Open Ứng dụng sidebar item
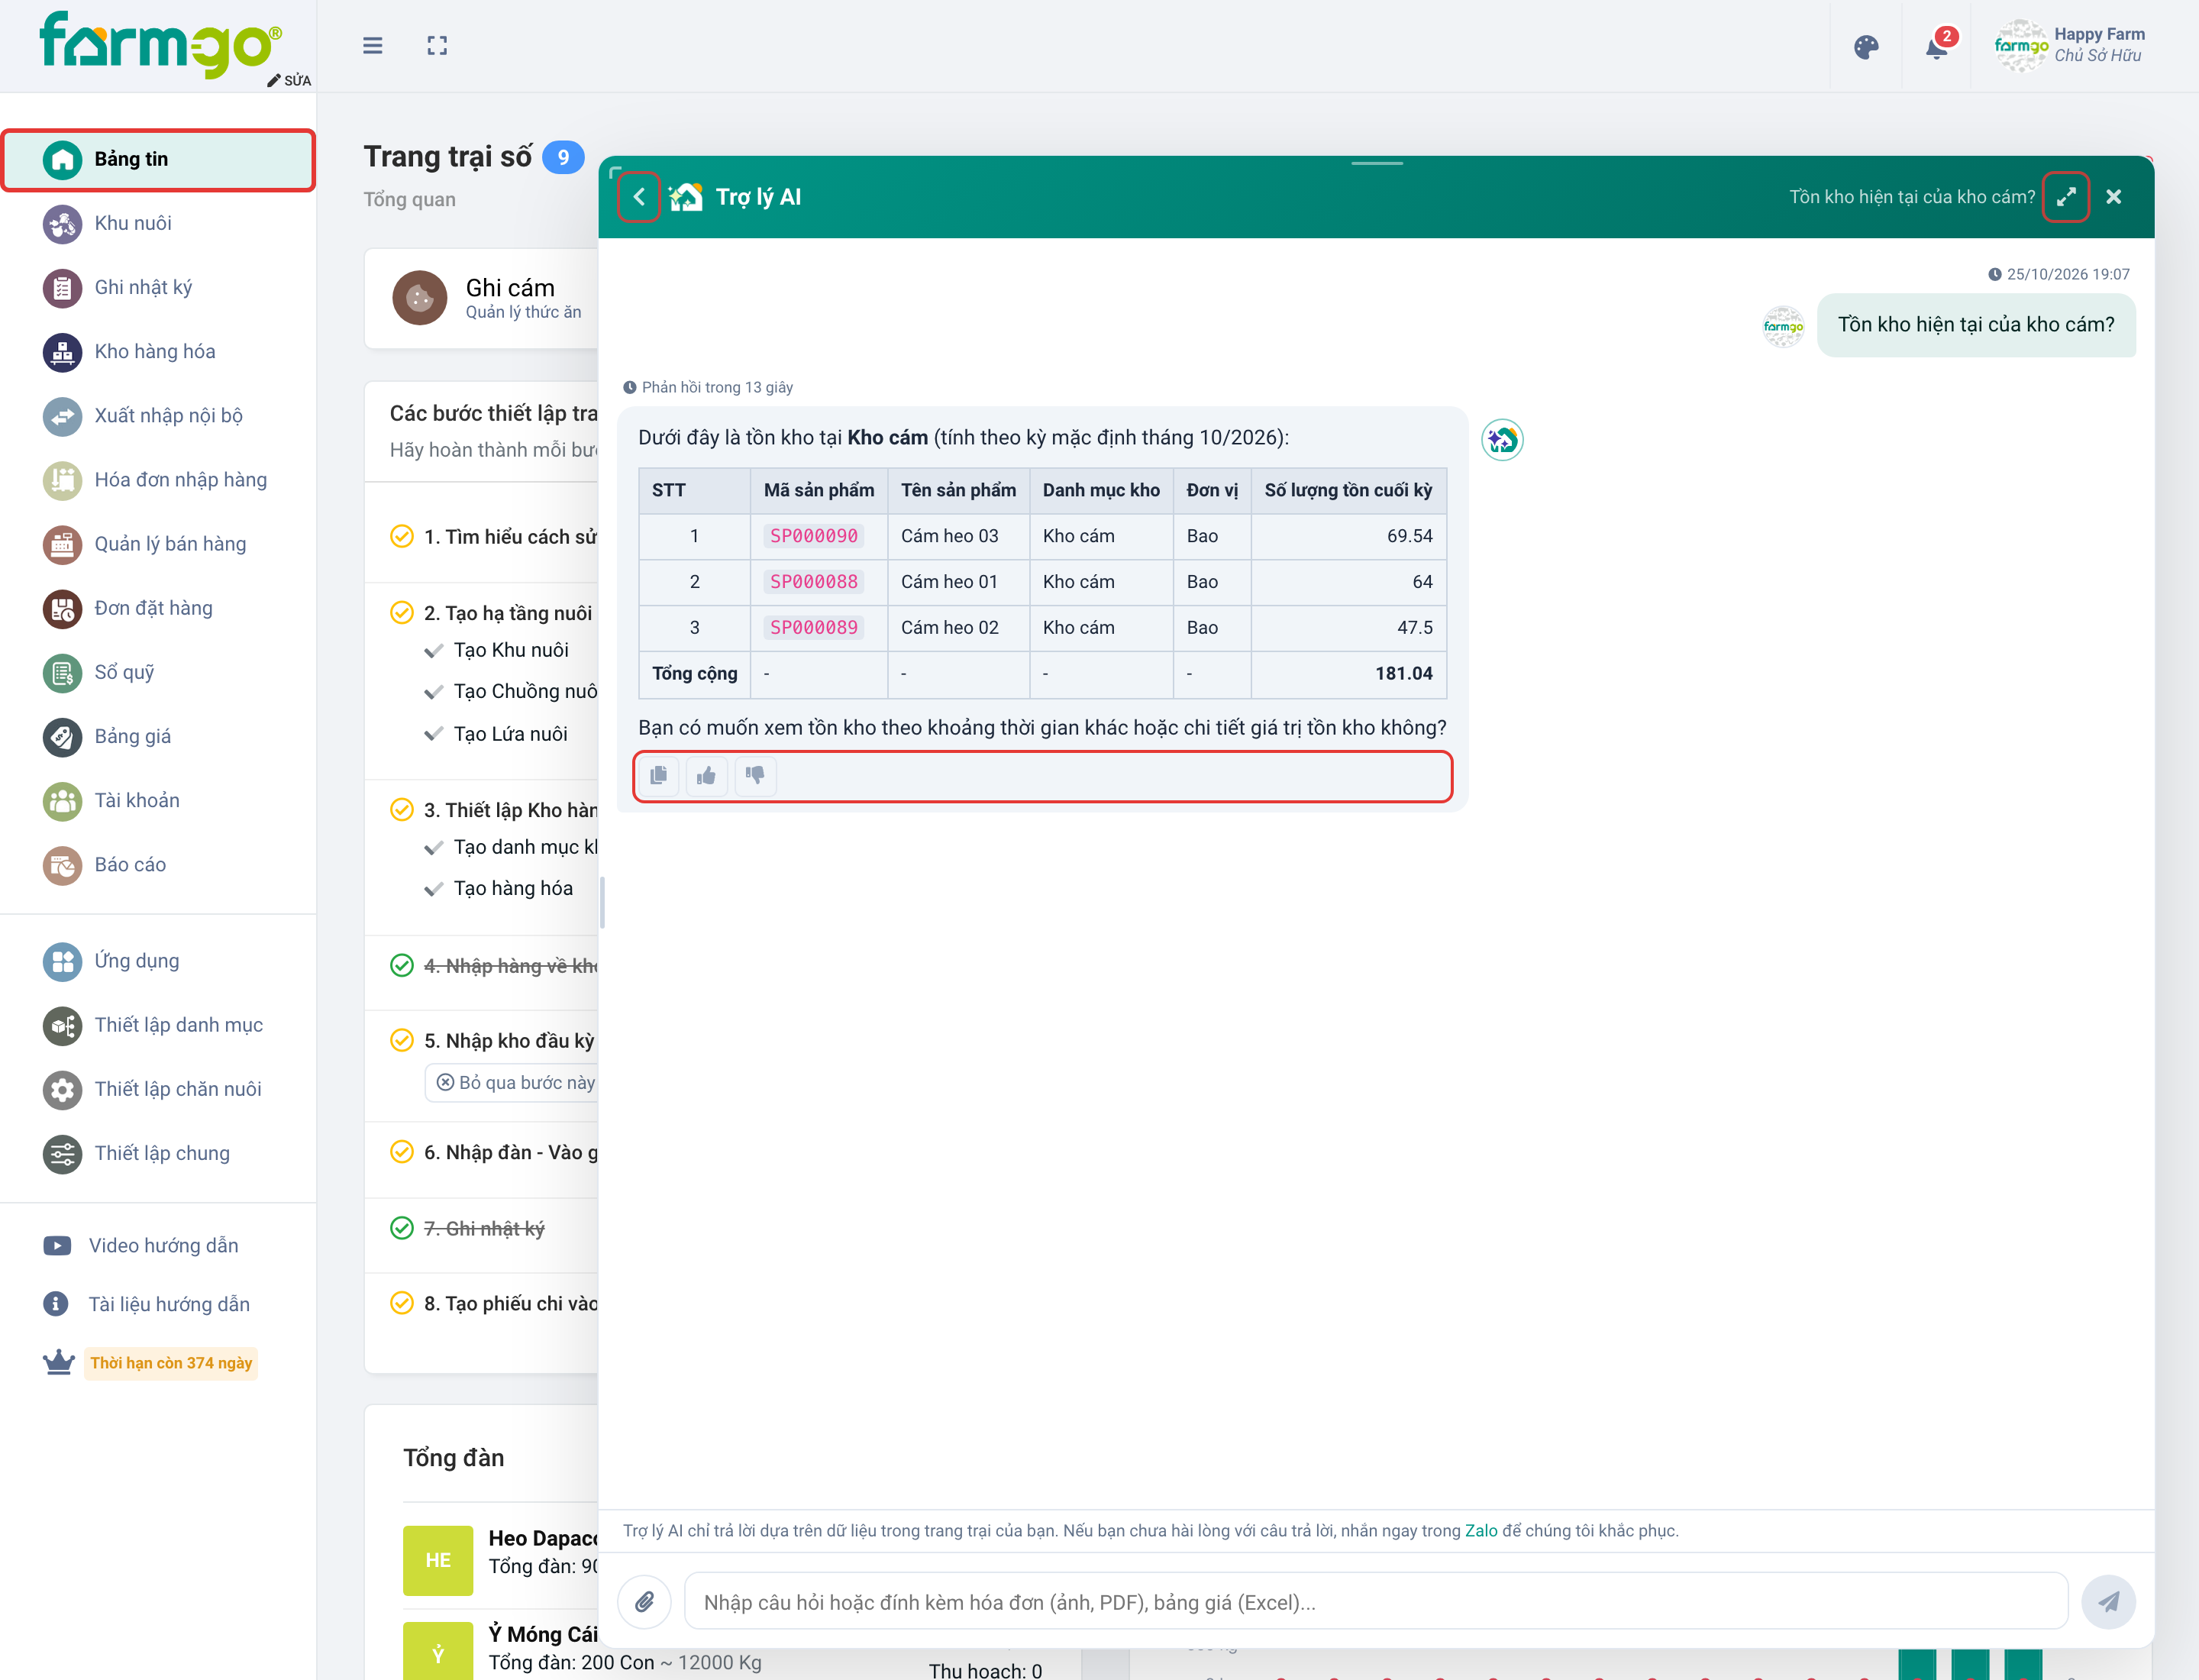Image resolution: width=2199 pixels, height=1680 pixels. [x=158, y=961]
